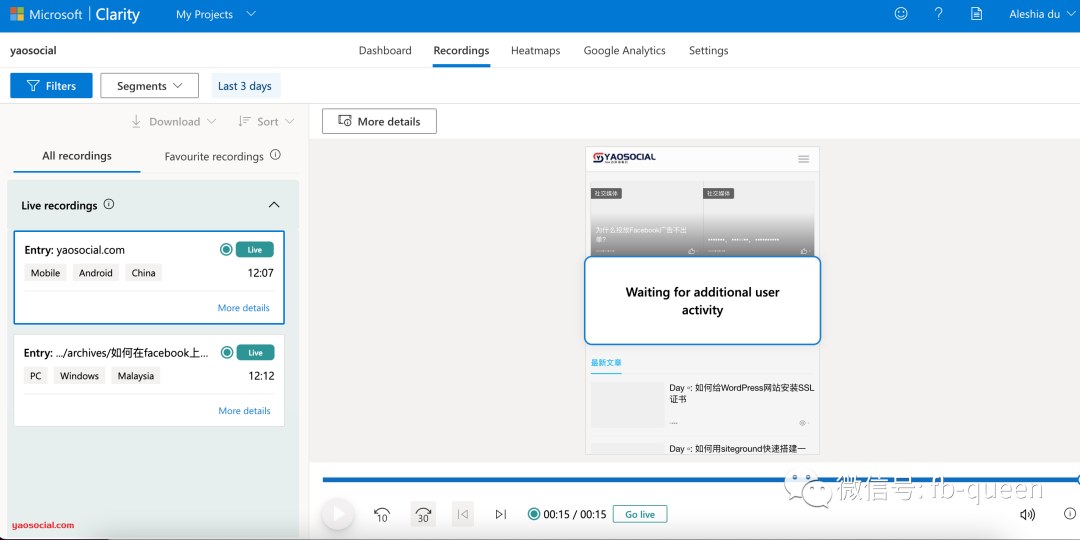This screenshot has width=1080, height=540.
Task: Collapse the Live recordings section
Action: [x=273, y=205]
